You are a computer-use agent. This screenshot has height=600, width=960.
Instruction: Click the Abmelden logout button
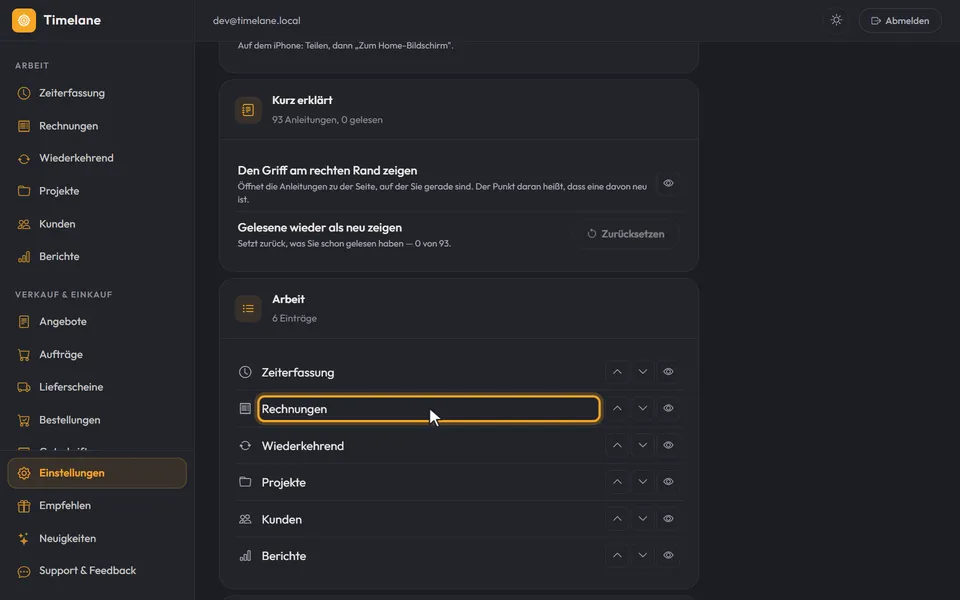coord(900,20)
